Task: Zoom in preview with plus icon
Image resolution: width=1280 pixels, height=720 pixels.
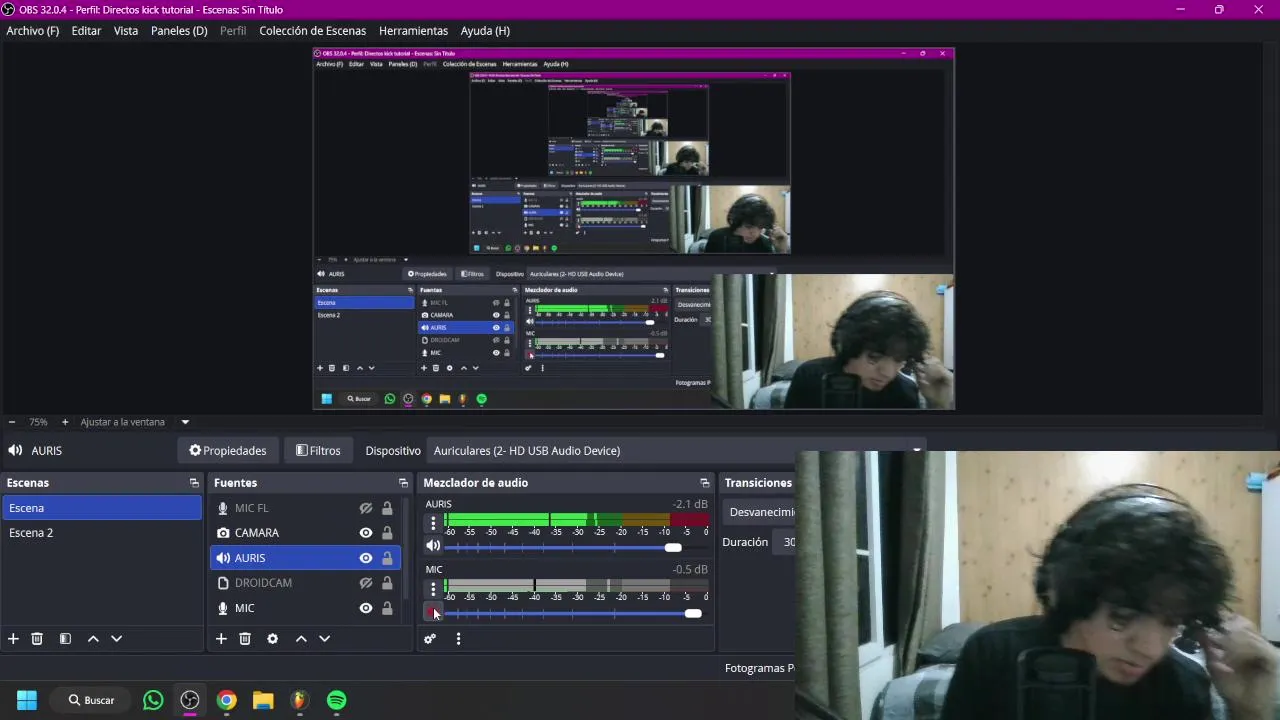Action: (65, 422)
